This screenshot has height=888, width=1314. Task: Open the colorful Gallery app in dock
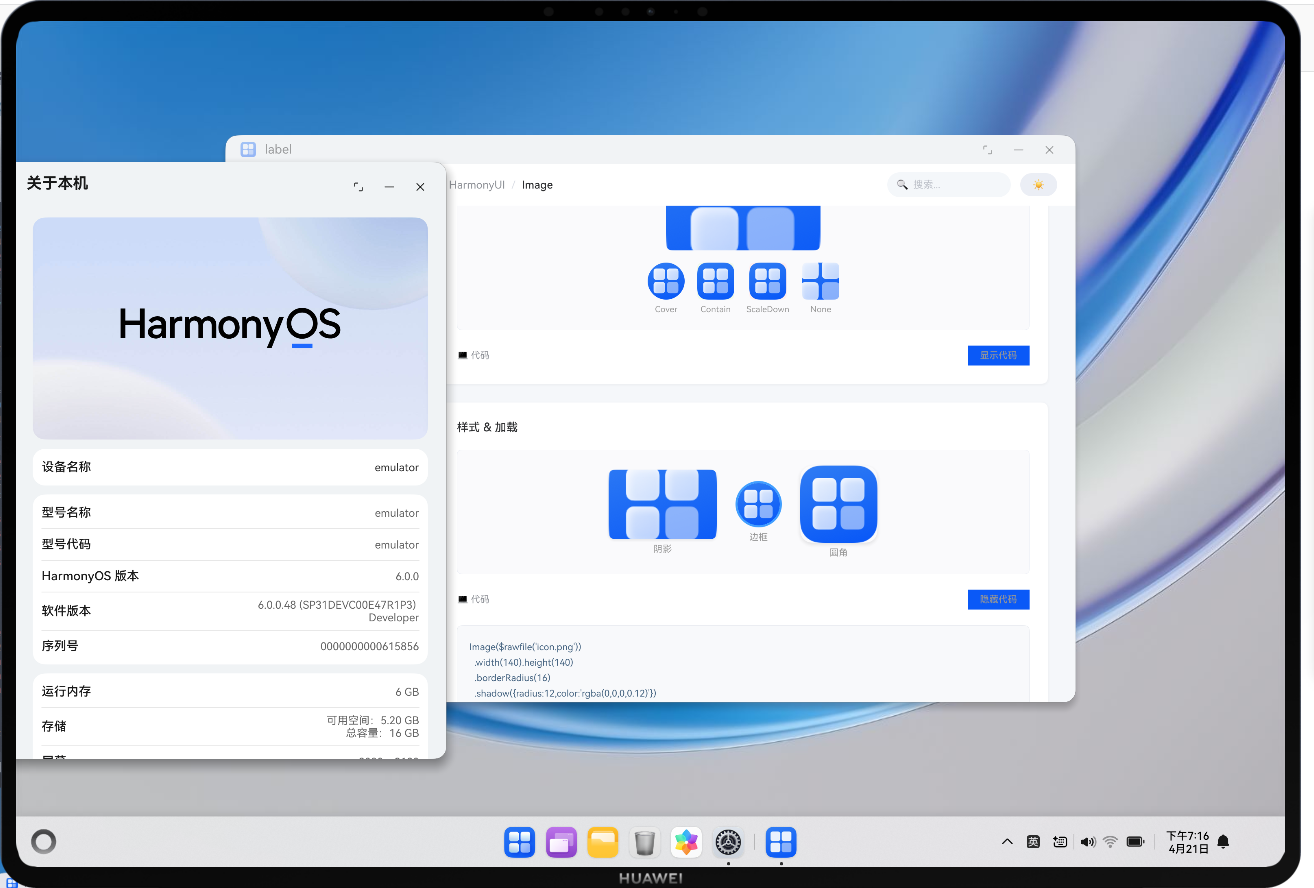pos(686,842)
